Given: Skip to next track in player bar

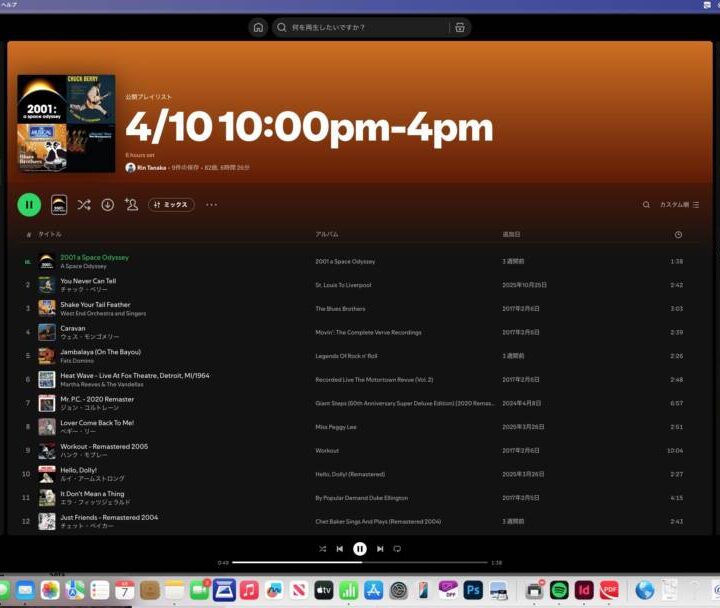Looking at the screenshot, I should 380,549.
